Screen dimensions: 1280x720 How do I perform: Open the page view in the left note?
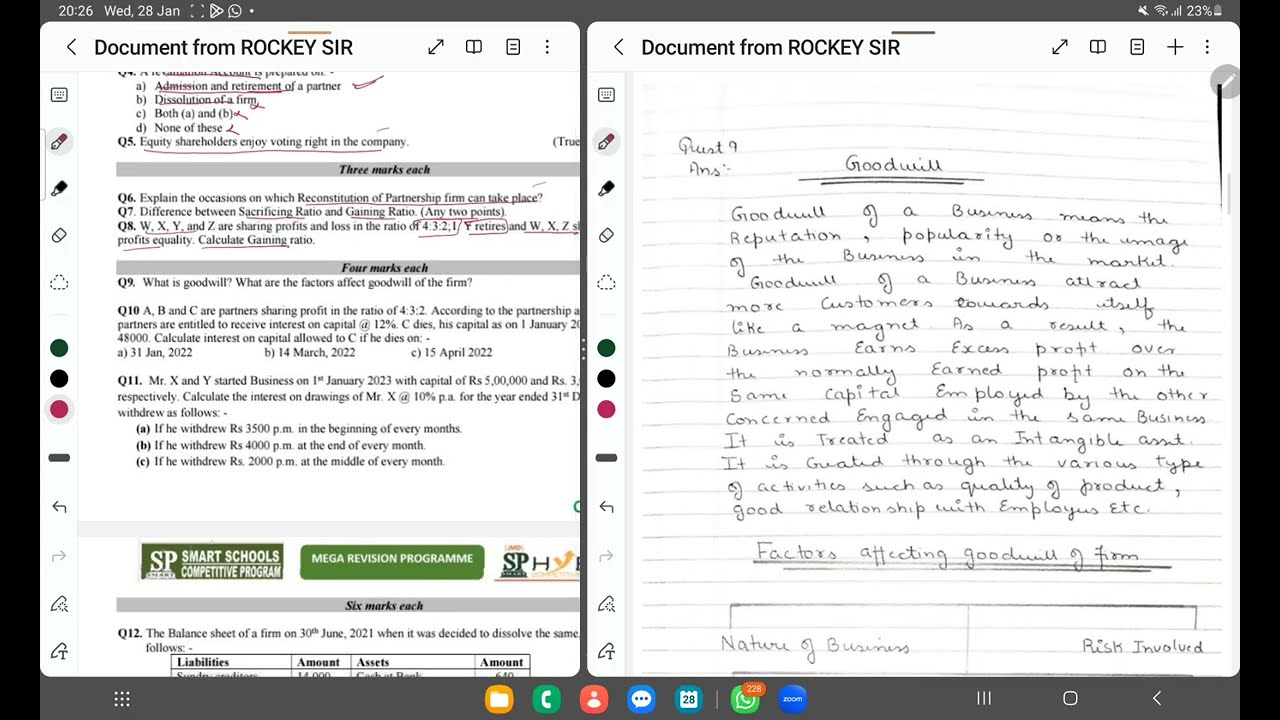513,47
